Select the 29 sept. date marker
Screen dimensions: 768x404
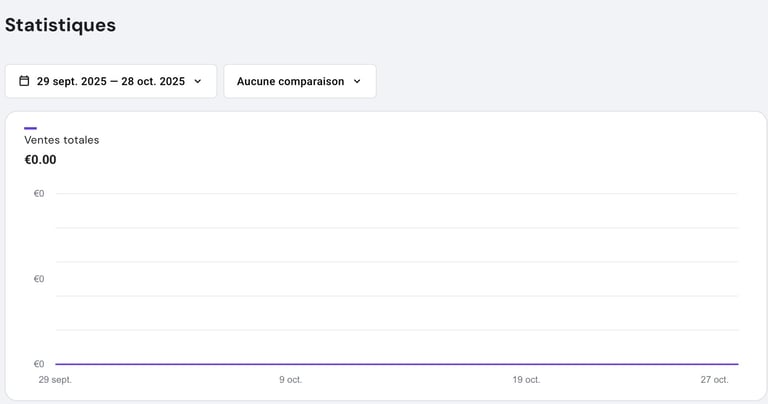55,380
